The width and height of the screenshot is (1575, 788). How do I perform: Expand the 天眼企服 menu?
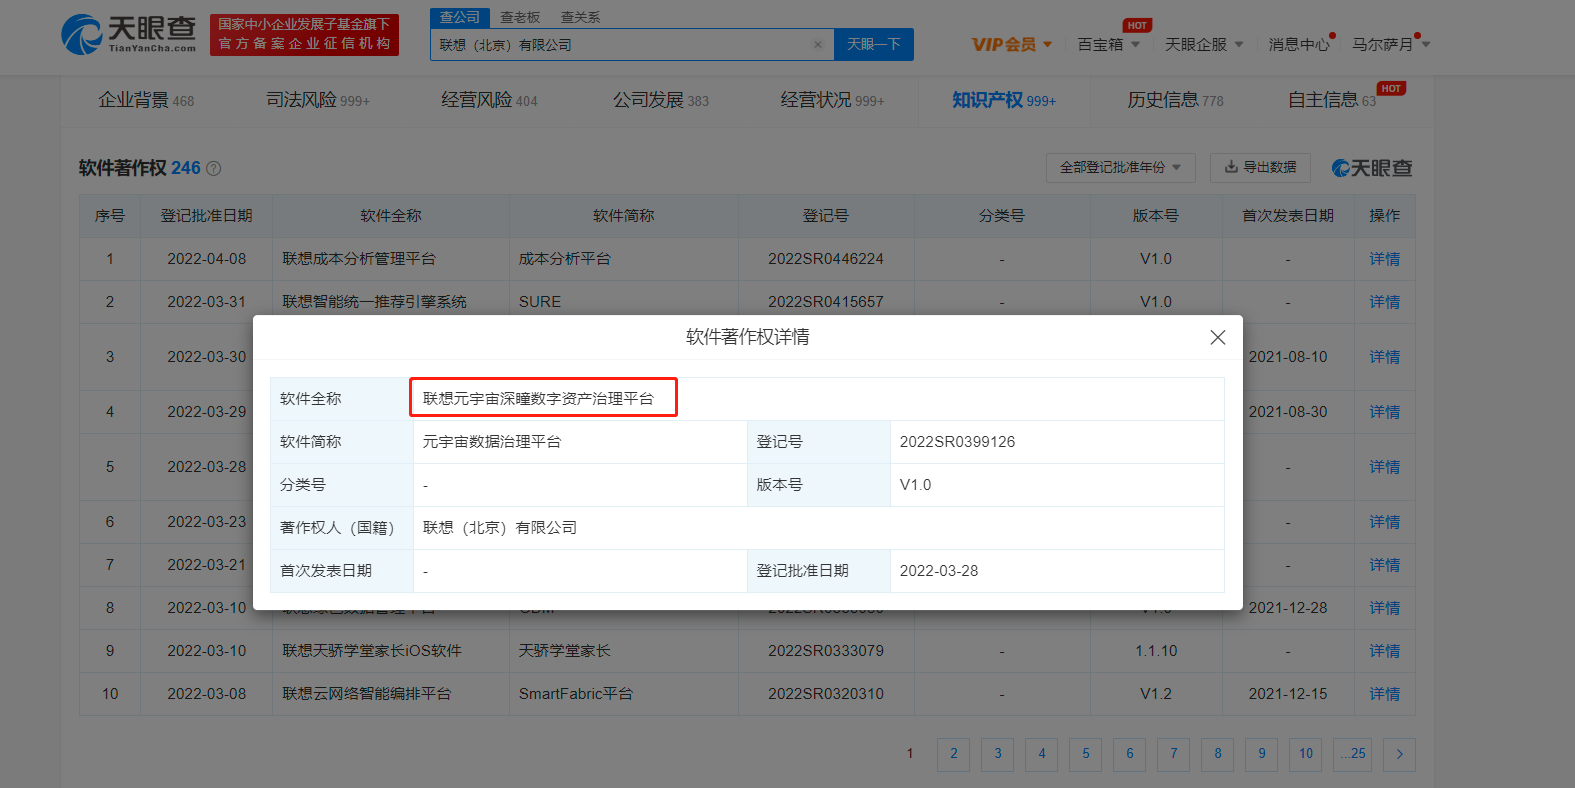(1204, 44)
